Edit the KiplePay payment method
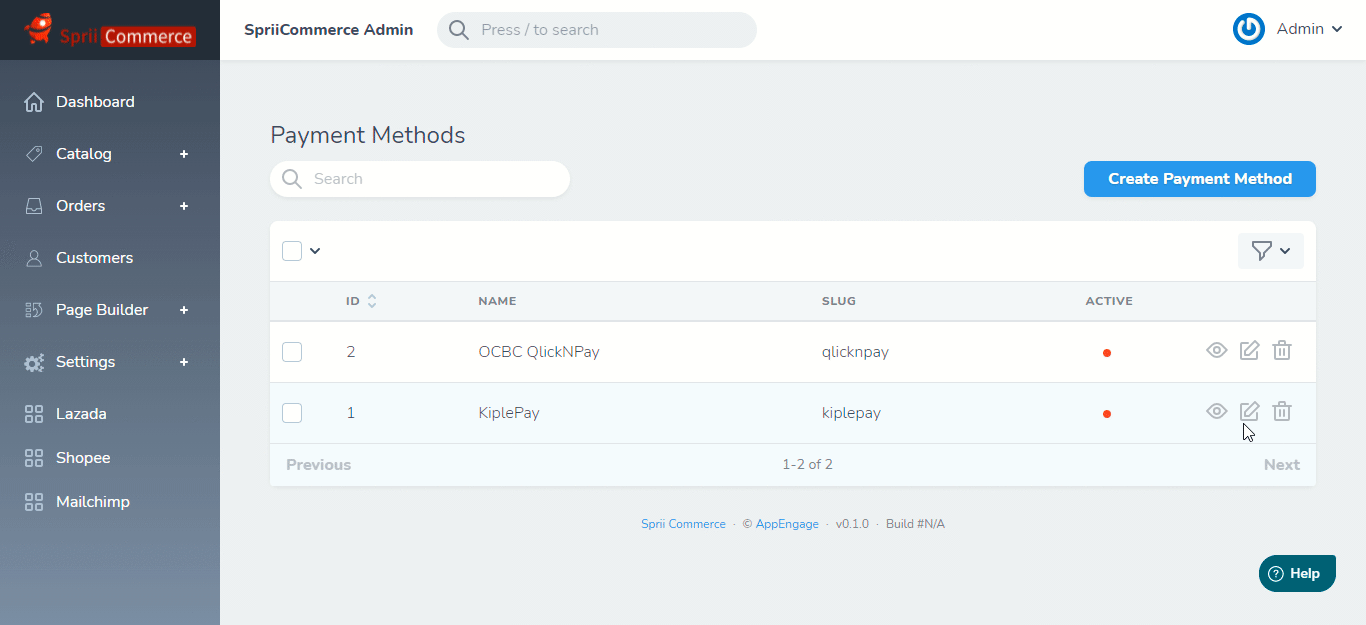Screen dimensions: 1366x625 (1249, 412)
